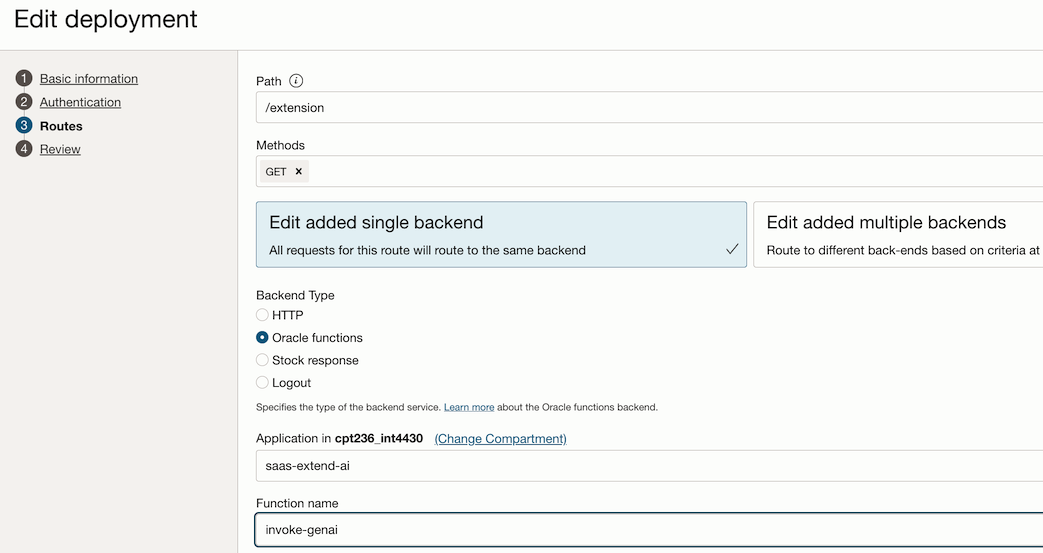Select the HTTP backend type

tap(262, 315)
